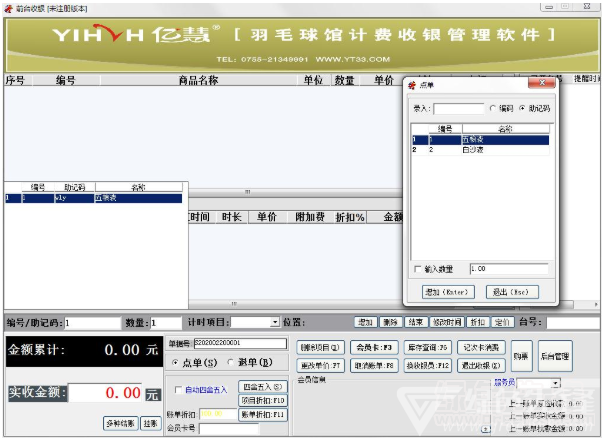This screenshot has width=604, height=440.
Task: Click the 折扣% column header
Action: pos(349,217)
